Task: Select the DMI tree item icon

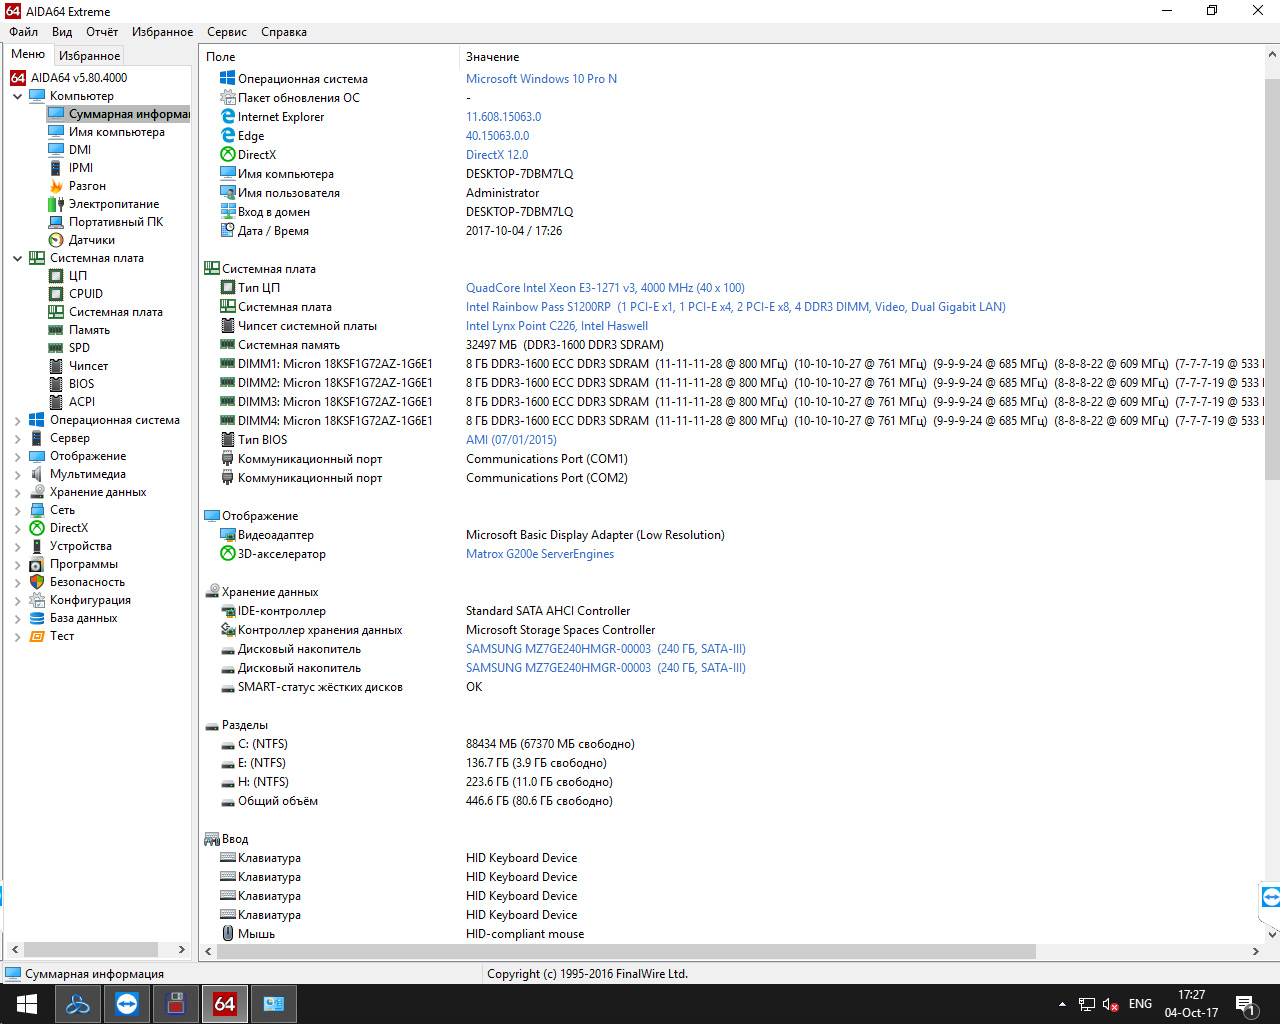Action: pos(56,150)
